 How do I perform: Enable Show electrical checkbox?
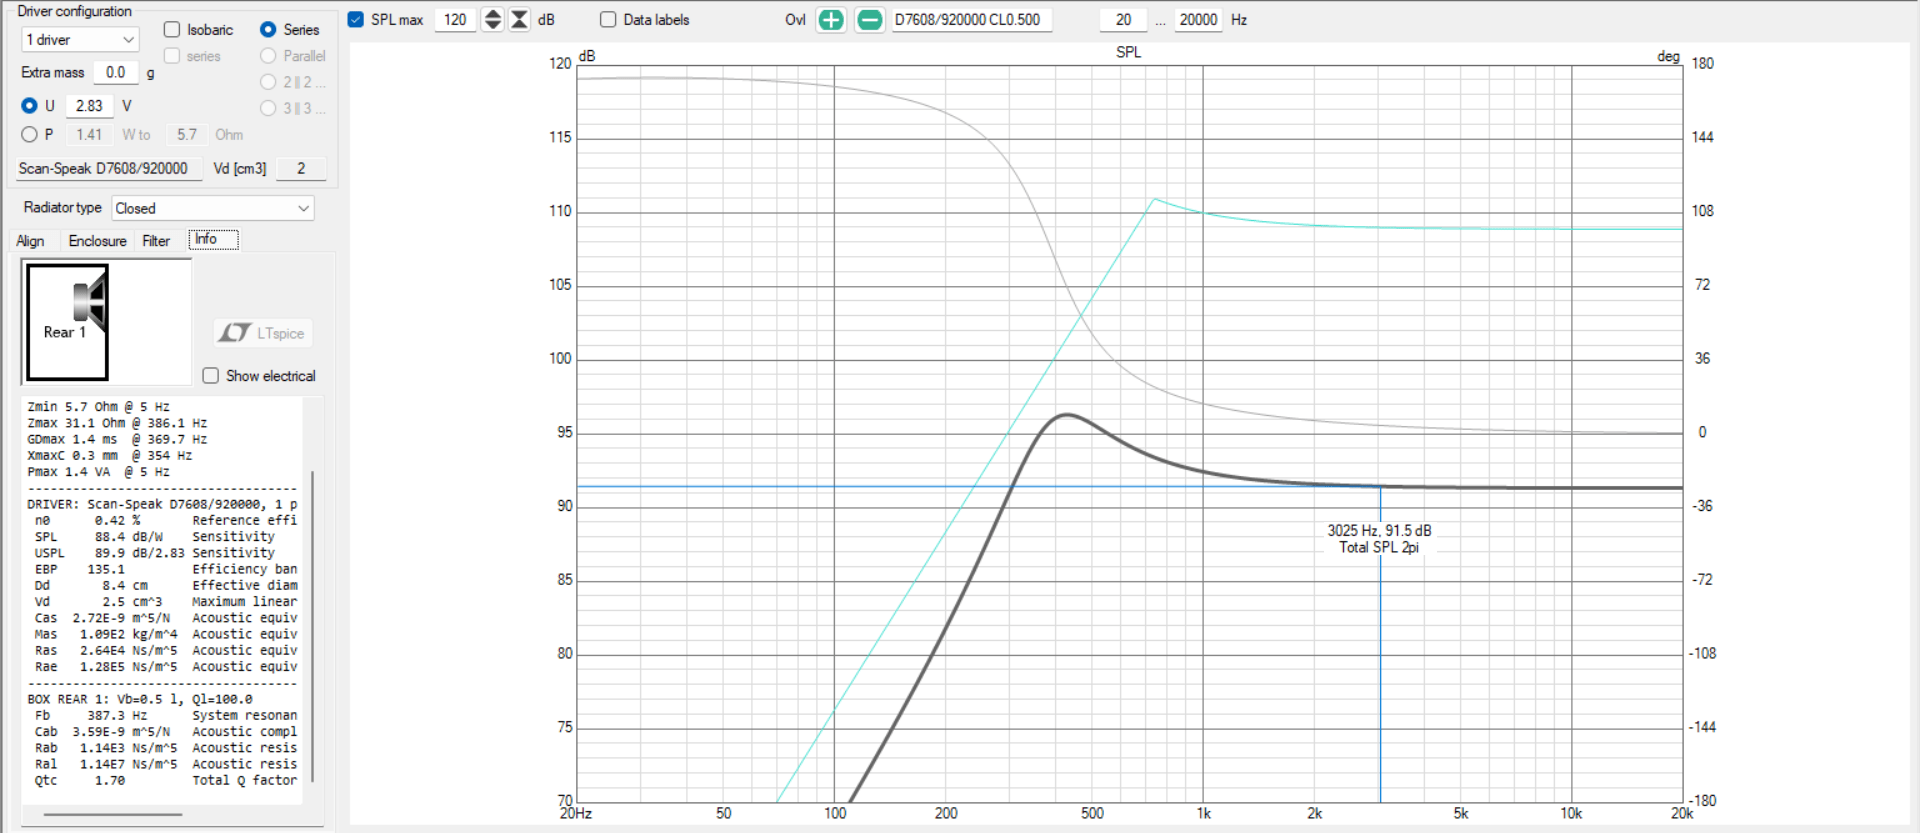click(211, 376)
